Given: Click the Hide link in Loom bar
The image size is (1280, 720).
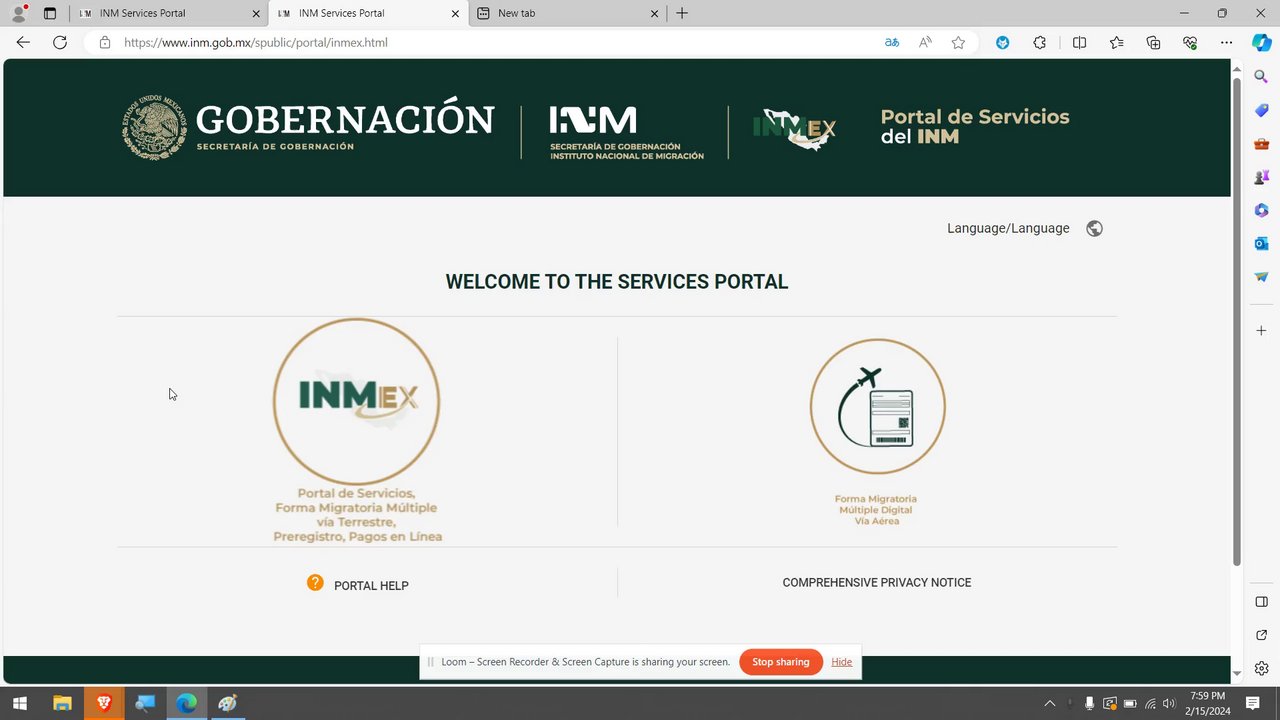Looking at the screenshot, I should click(x=841, y=662).
